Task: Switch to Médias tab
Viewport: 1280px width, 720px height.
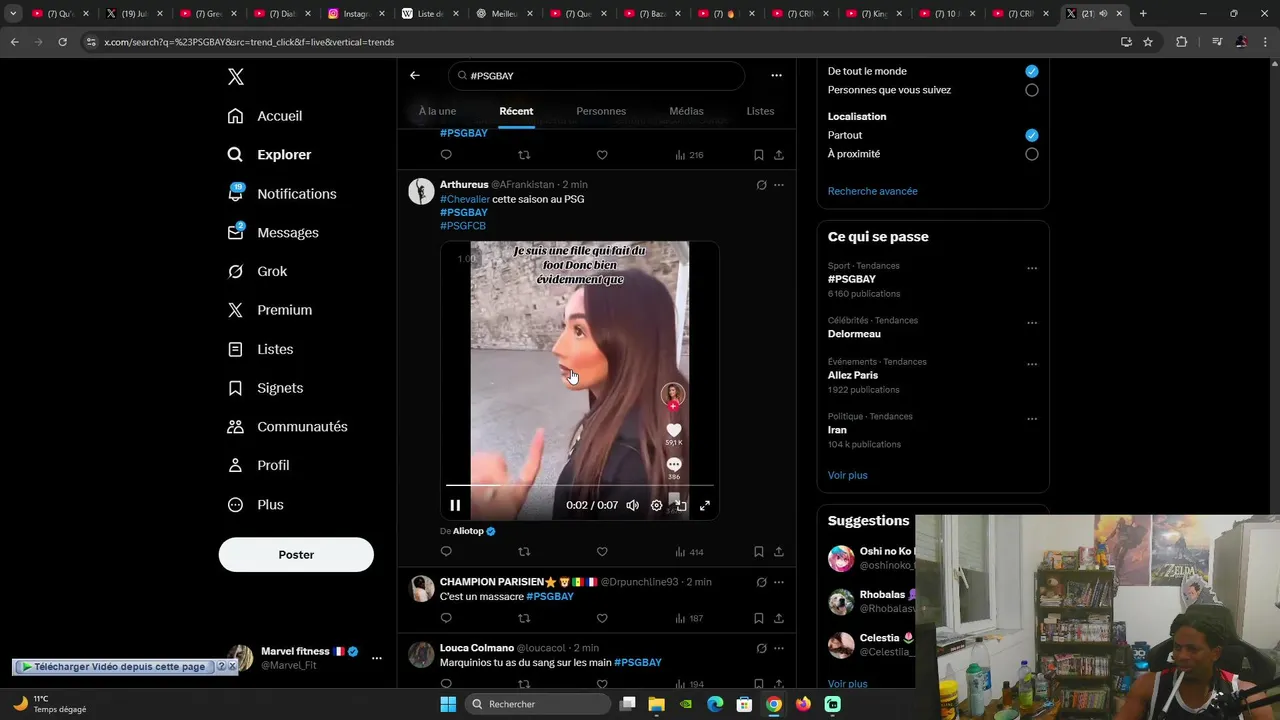Action: click(686, 111)
